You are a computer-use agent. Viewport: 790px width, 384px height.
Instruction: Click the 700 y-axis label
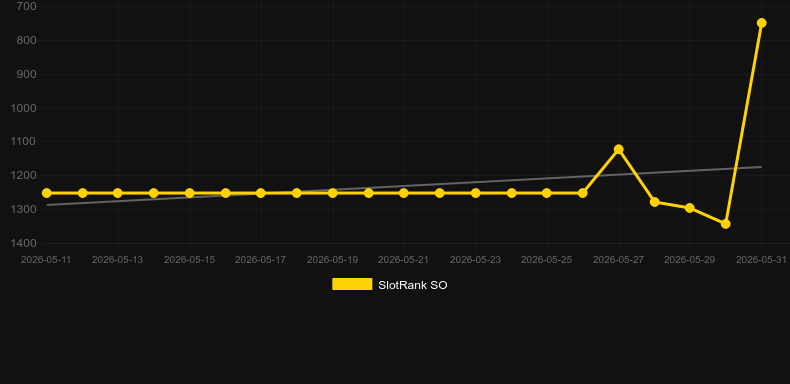point(27,7)
